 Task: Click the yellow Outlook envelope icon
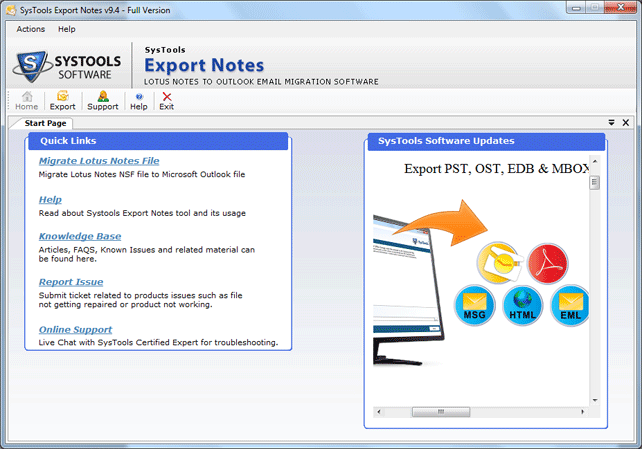[x=498, y=263]
